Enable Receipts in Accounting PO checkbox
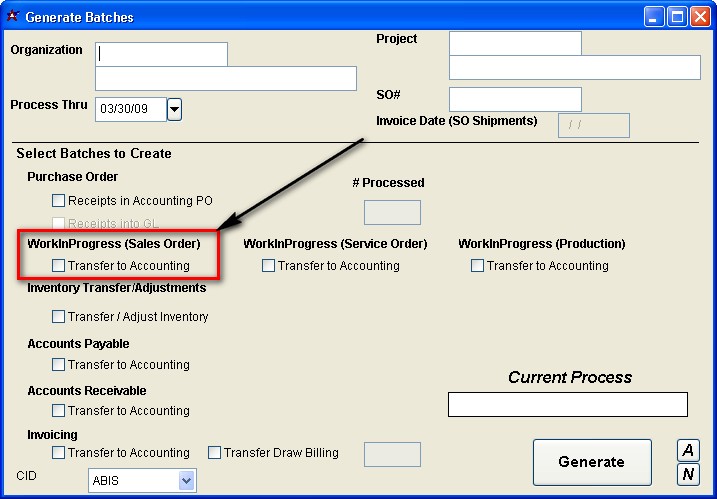The width and height of the screenshot is (717, 499). point(59,201)
